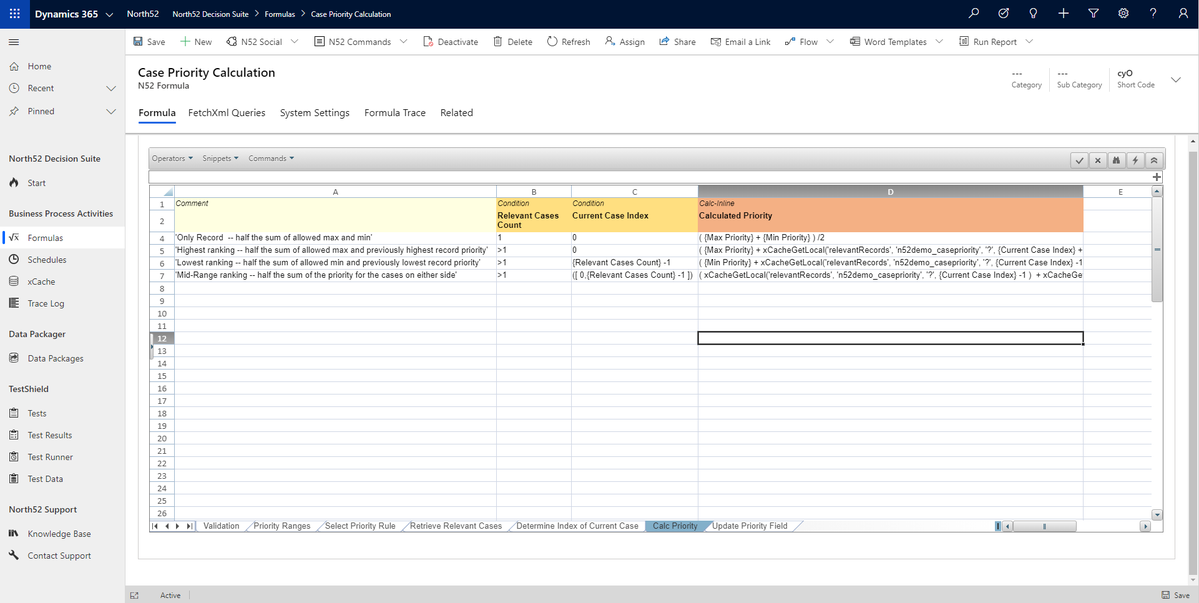Click the plus icon beside the formula bar

click(x=1157, y=177)
